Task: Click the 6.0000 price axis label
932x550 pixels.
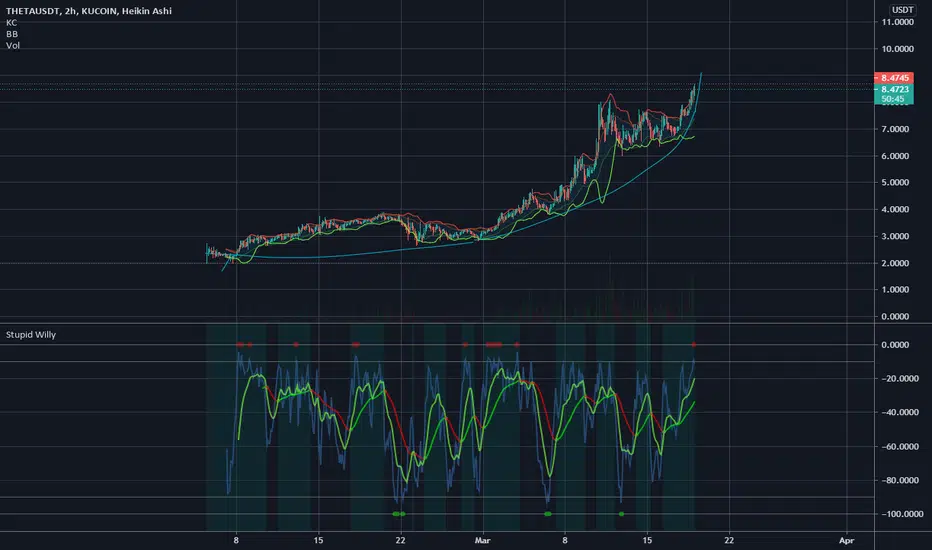Action: tap(895, 156)
